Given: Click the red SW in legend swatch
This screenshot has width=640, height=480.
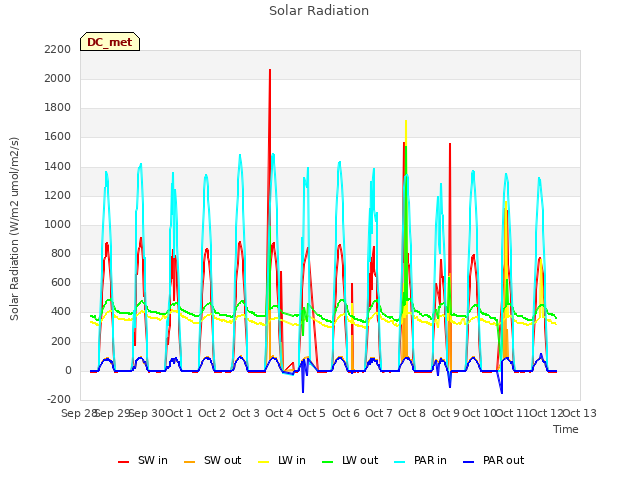Looking at the screenshot, I should pyautogui.click(x=123, y=462).
